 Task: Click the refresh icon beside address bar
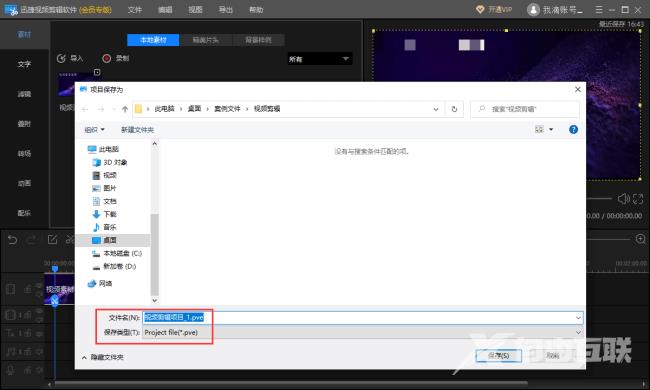(454, 109)
